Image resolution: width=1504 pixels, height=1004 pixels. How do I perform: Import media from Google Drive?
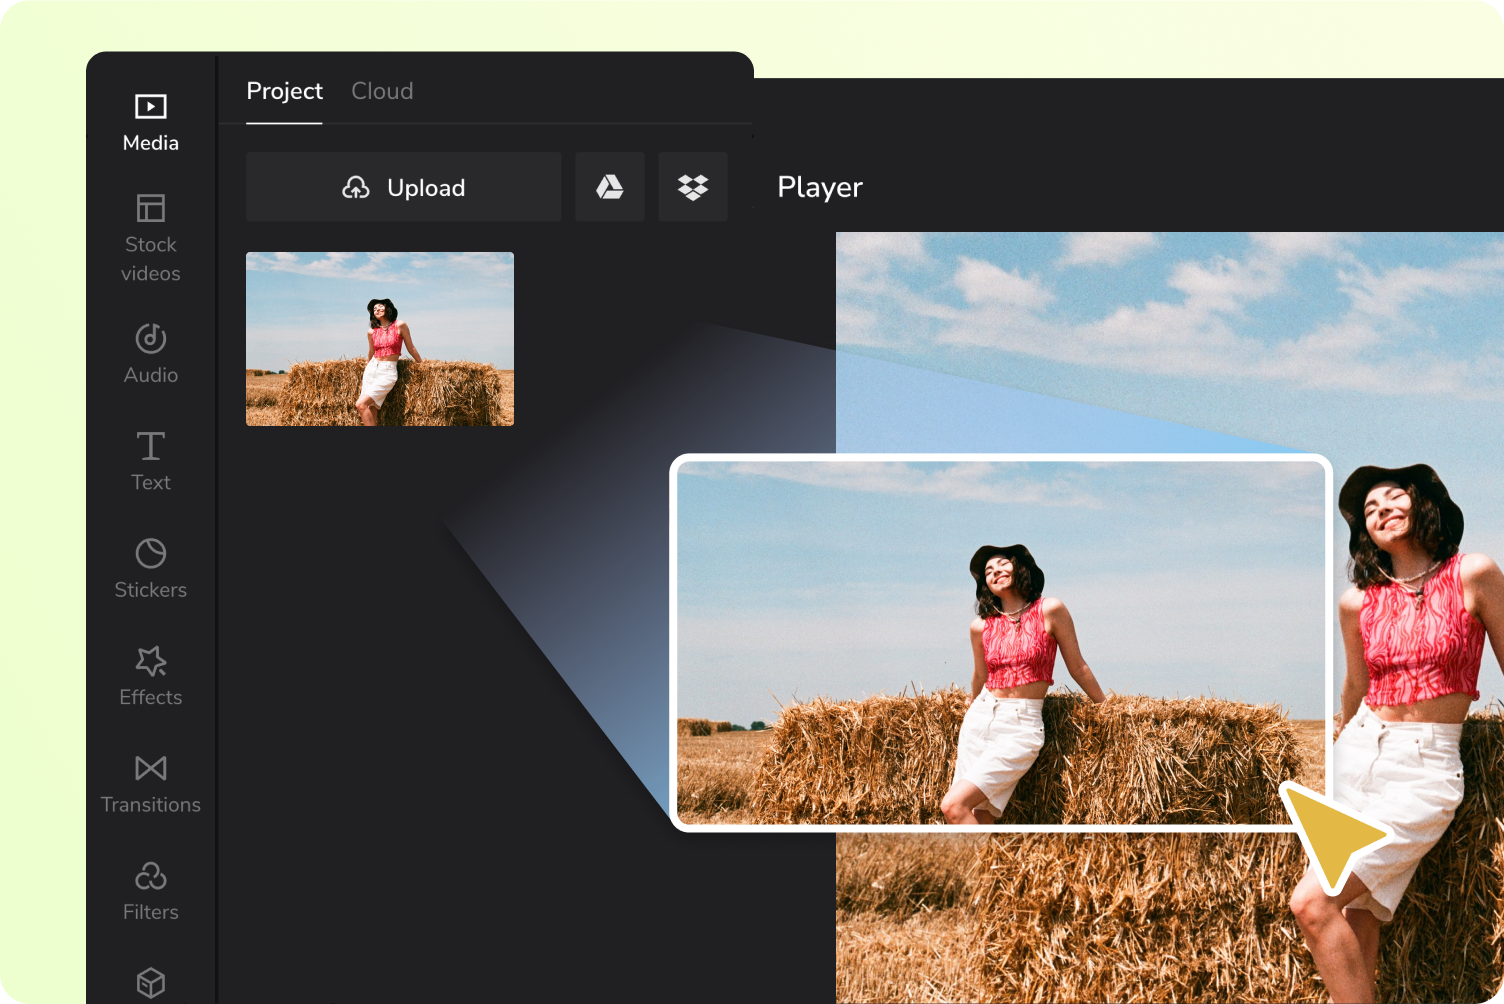[610, 187]
